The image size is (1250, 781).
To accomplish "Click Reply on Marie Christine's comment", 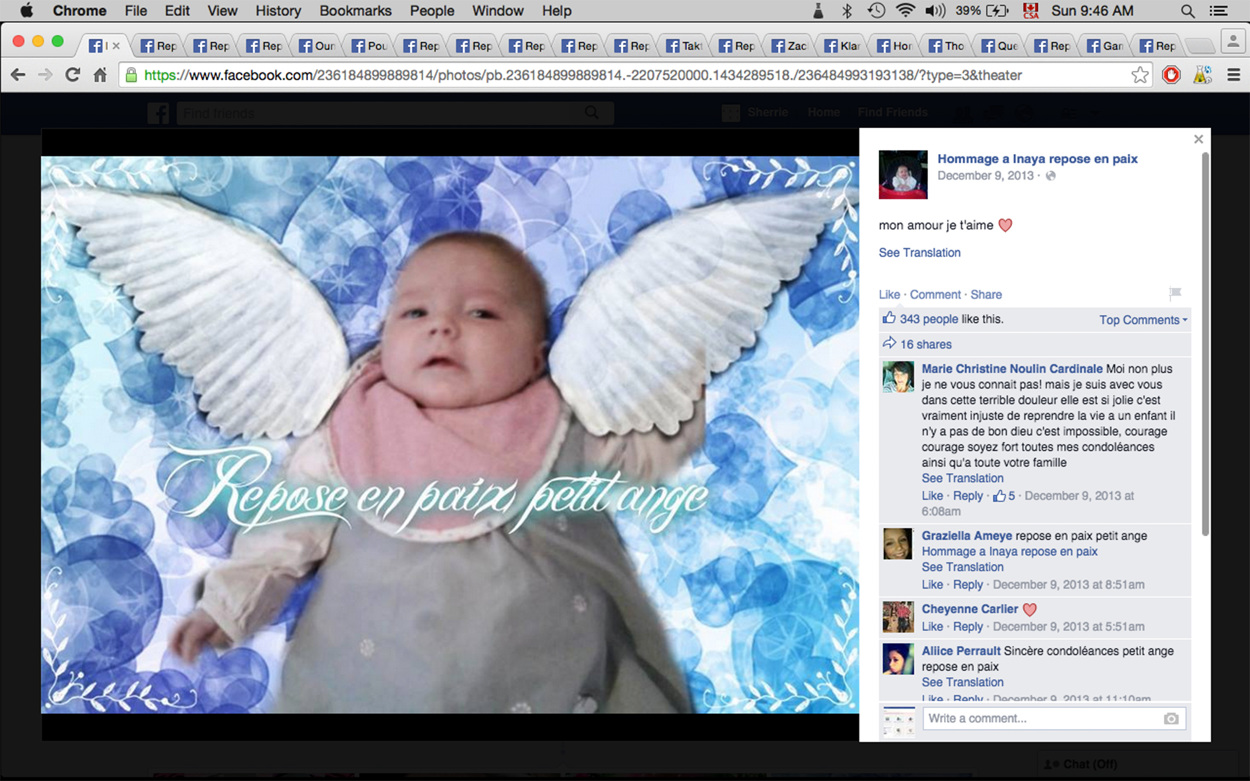I will click(967, 496).
